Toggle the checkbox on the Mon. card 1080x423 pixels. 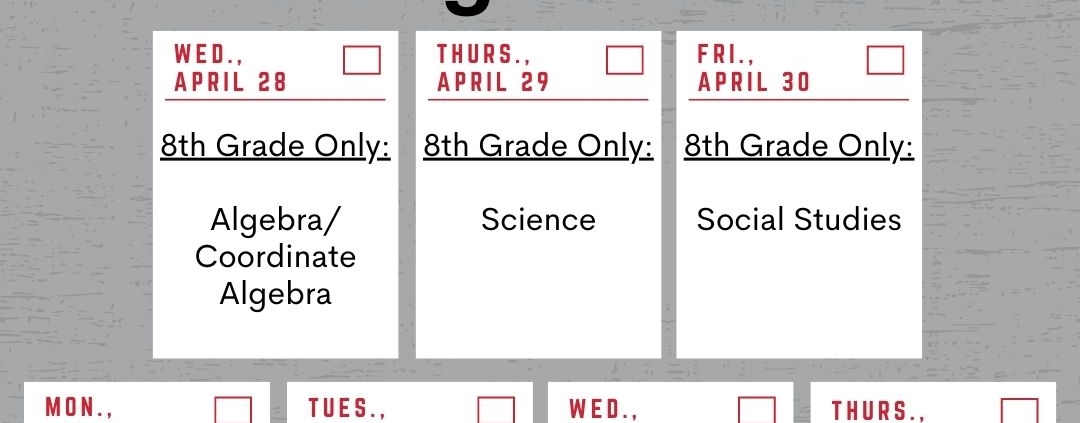(x=233, y=410)
